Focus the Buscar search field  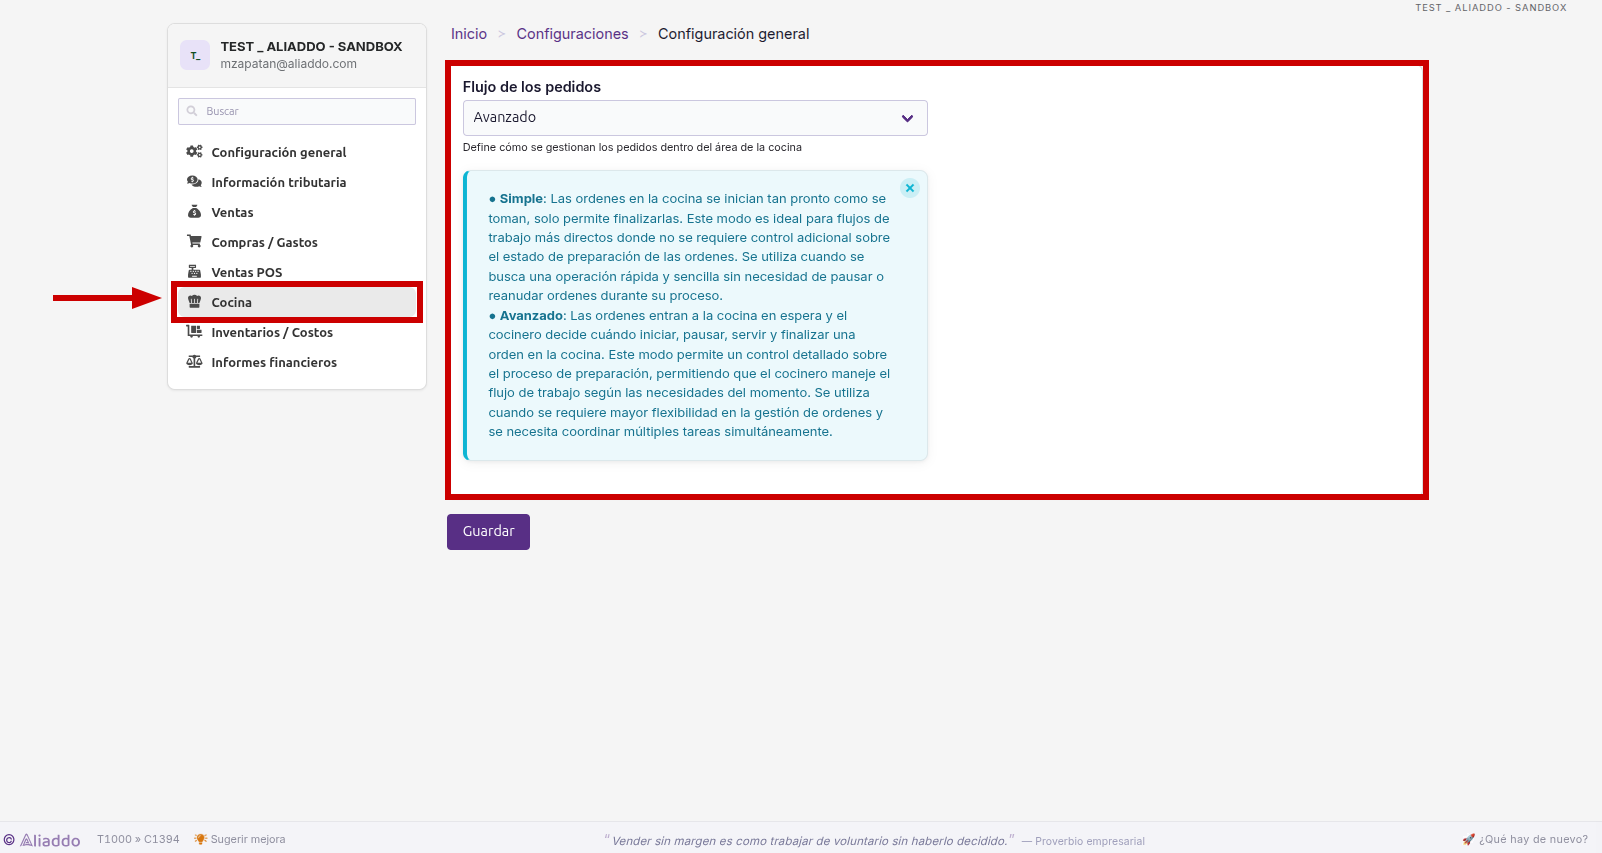pos(297,111)
